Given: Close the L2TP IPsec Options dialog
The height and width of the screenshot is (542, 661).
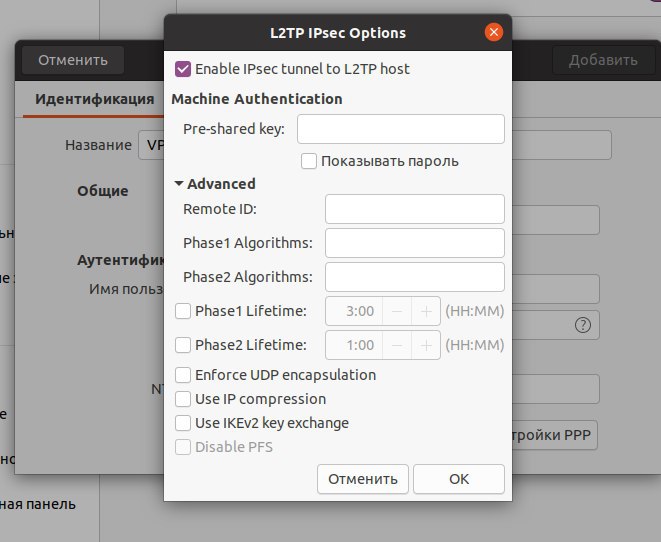Looking at the screenshot, I should (x=494, y=32).
